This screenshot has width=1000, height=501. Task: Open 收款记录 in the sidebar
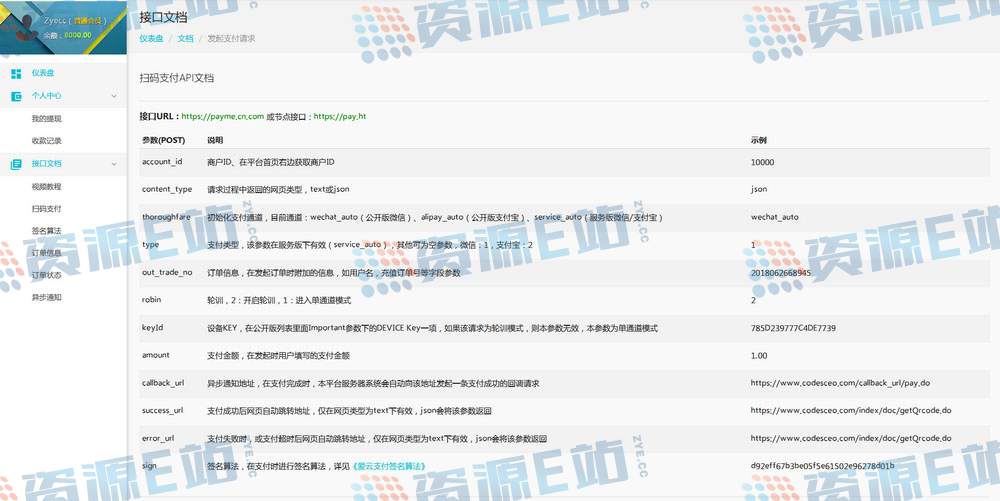tap(47, 141)
